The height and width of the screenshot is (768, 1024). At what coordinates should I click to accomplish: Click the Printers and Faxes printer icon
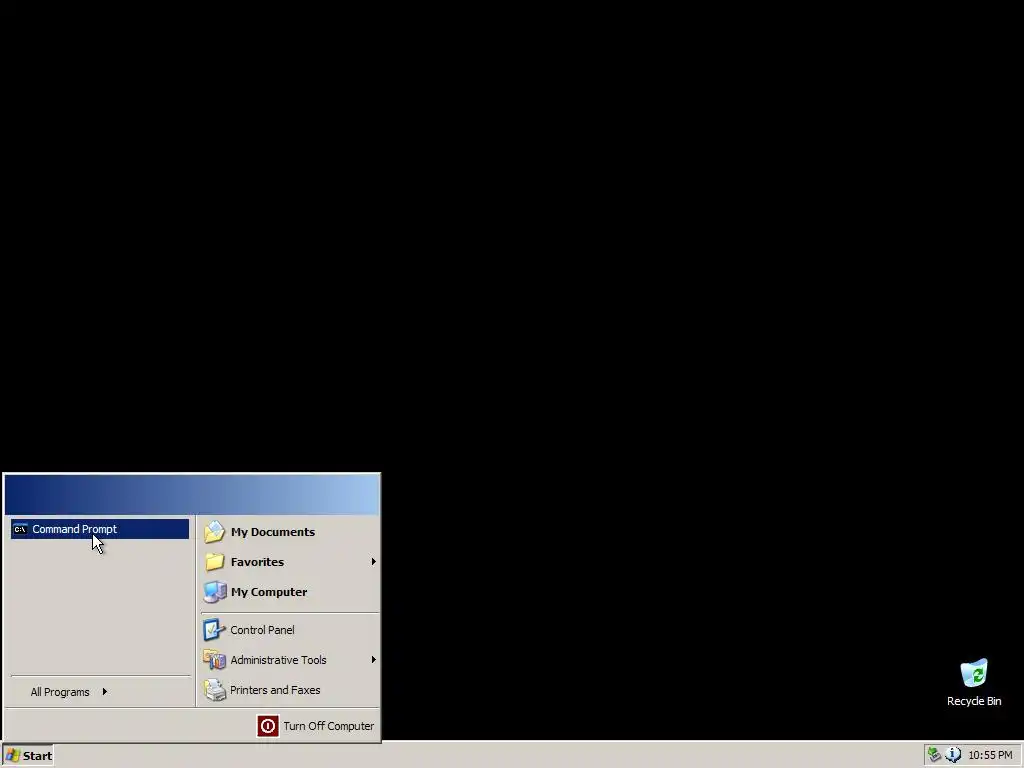coord(214,690)
